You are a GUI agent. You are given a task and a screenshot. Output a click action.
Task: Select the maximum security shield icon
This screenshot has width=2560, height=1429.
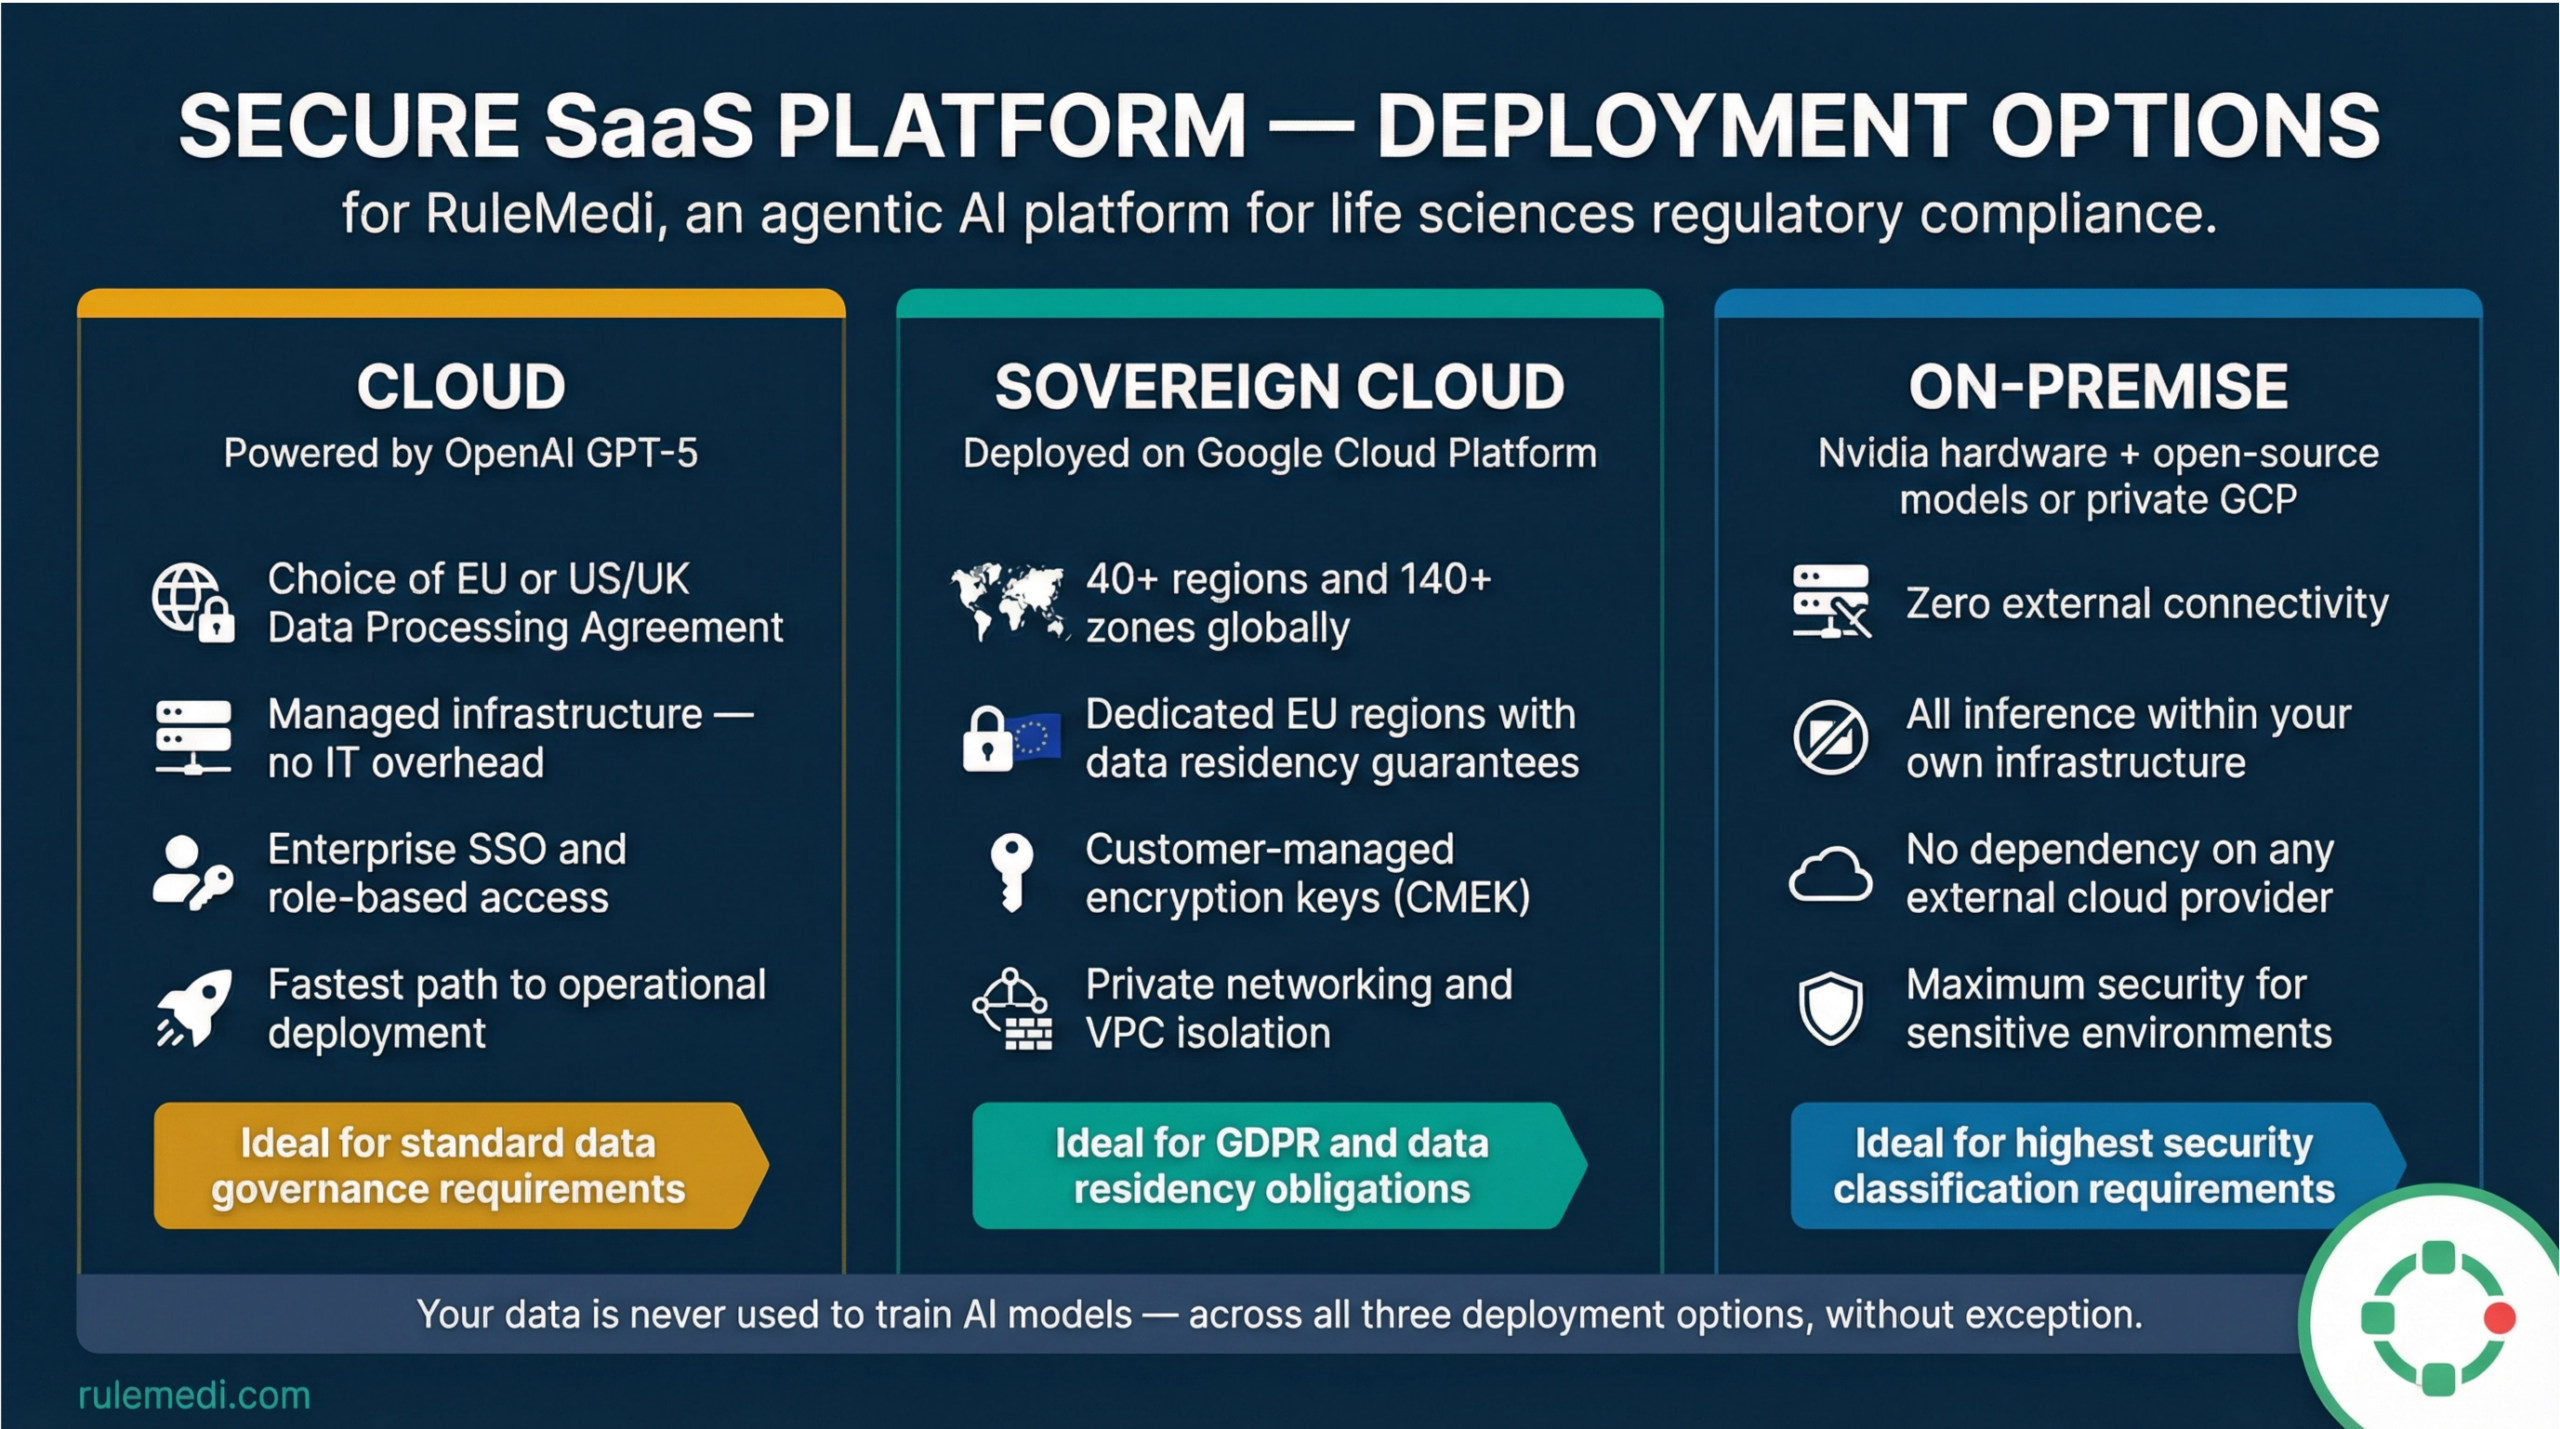click(1831, 1004)
